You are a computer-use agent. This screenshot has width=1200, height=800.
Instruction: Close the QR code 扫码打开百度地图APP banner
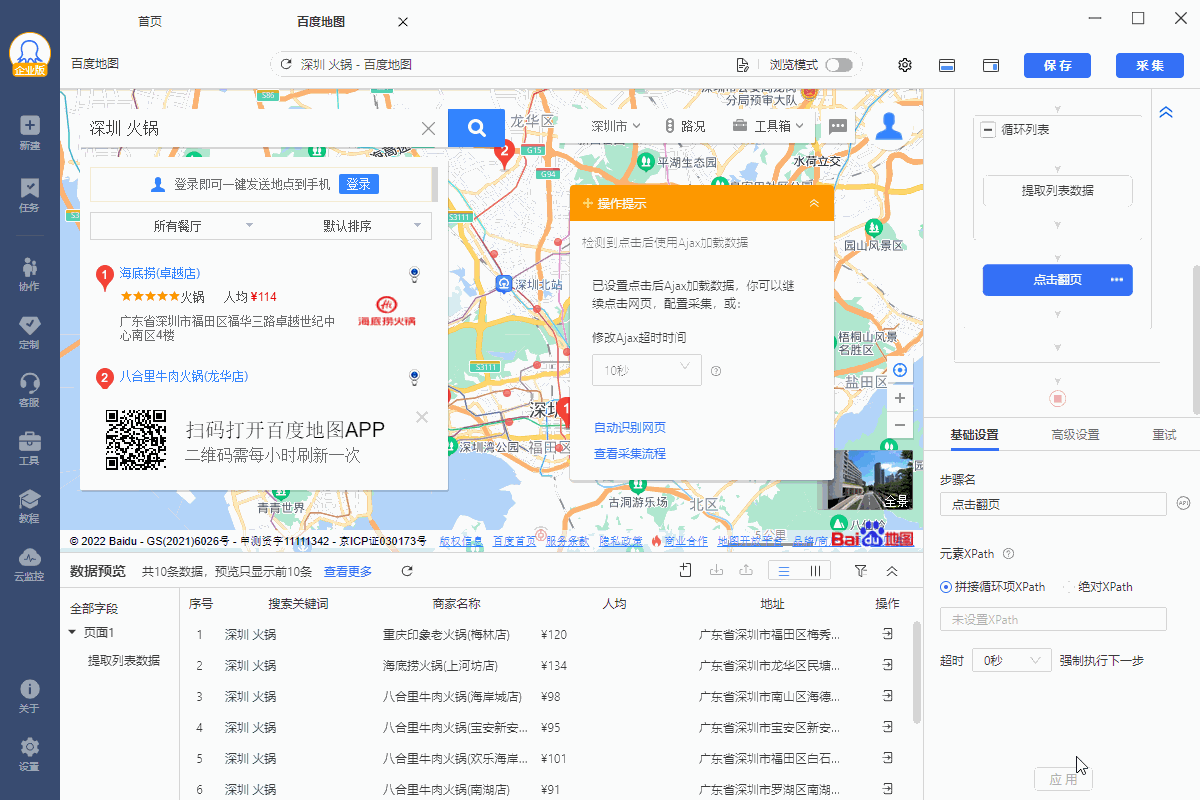[x=422, y=416]
